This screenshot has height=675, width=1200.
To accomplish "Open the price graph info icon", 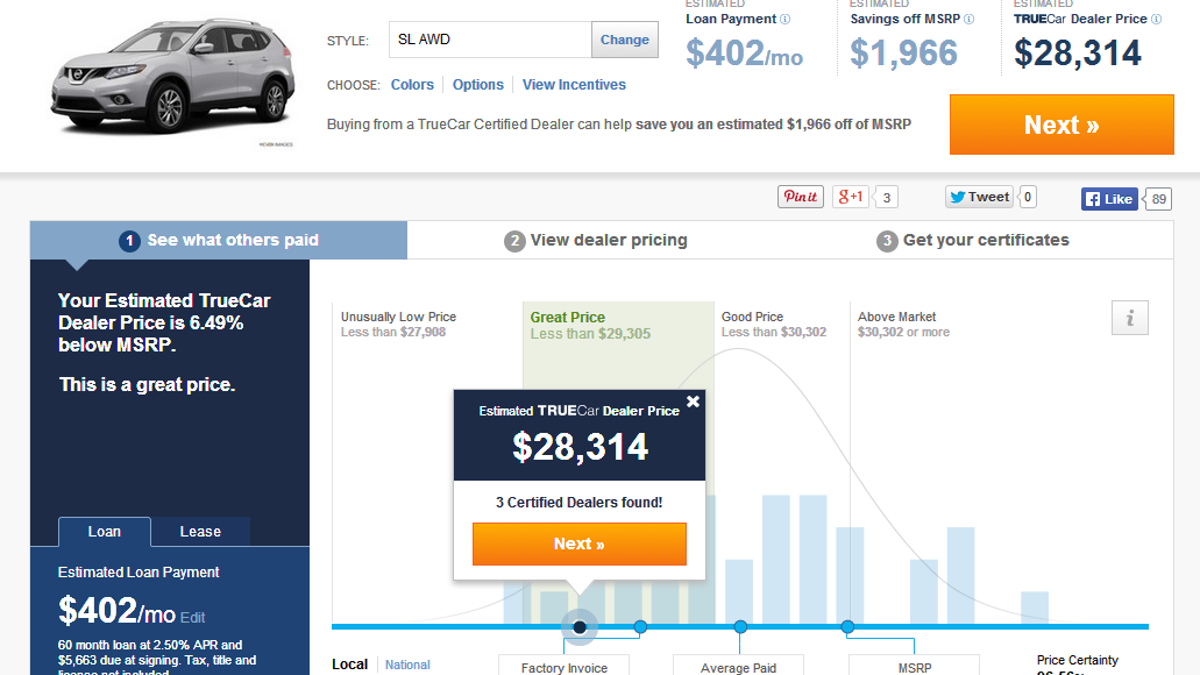I will coord(1130,318).
